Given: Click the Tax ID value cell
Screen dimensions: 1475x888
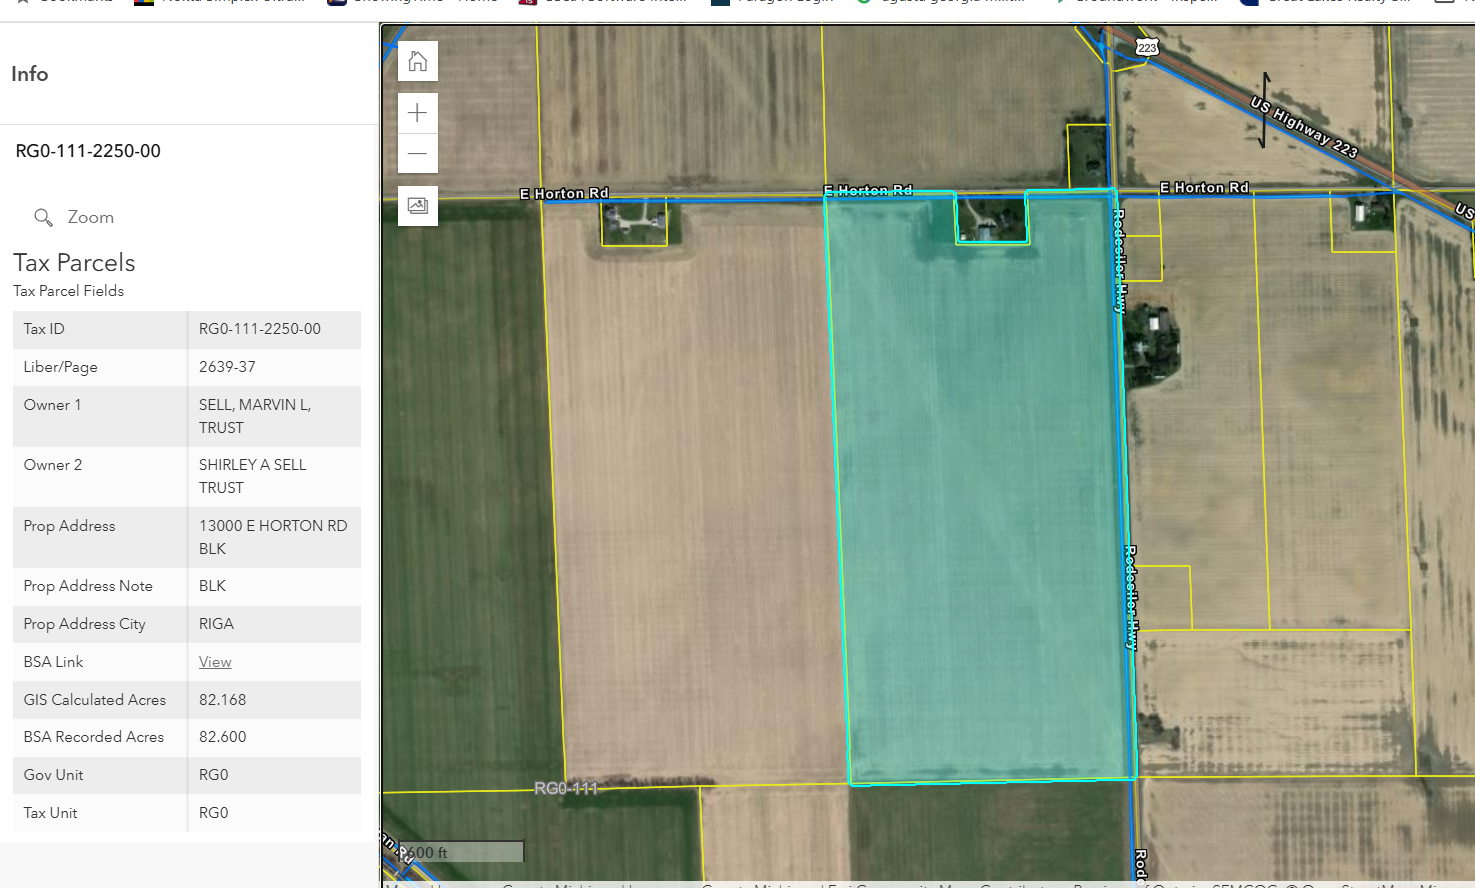Looking at the screenshot, I should [x=260, y=329].
